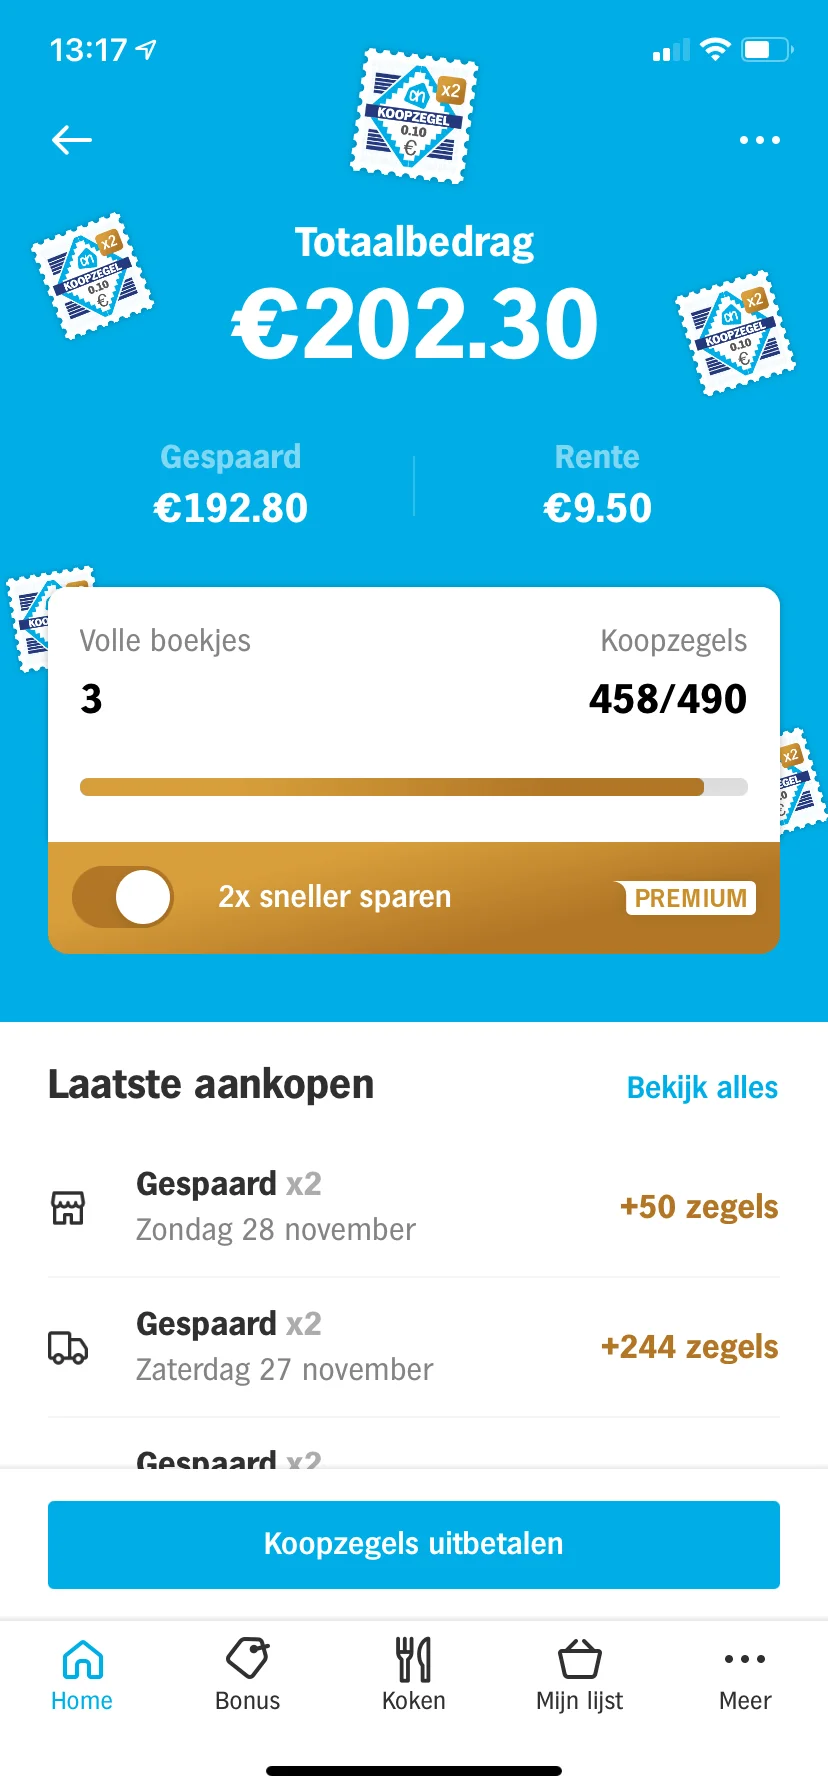The height and width of the screenshot is (1792, 828).
Task: Open the Bonus tab
Action: point(248,1675)
